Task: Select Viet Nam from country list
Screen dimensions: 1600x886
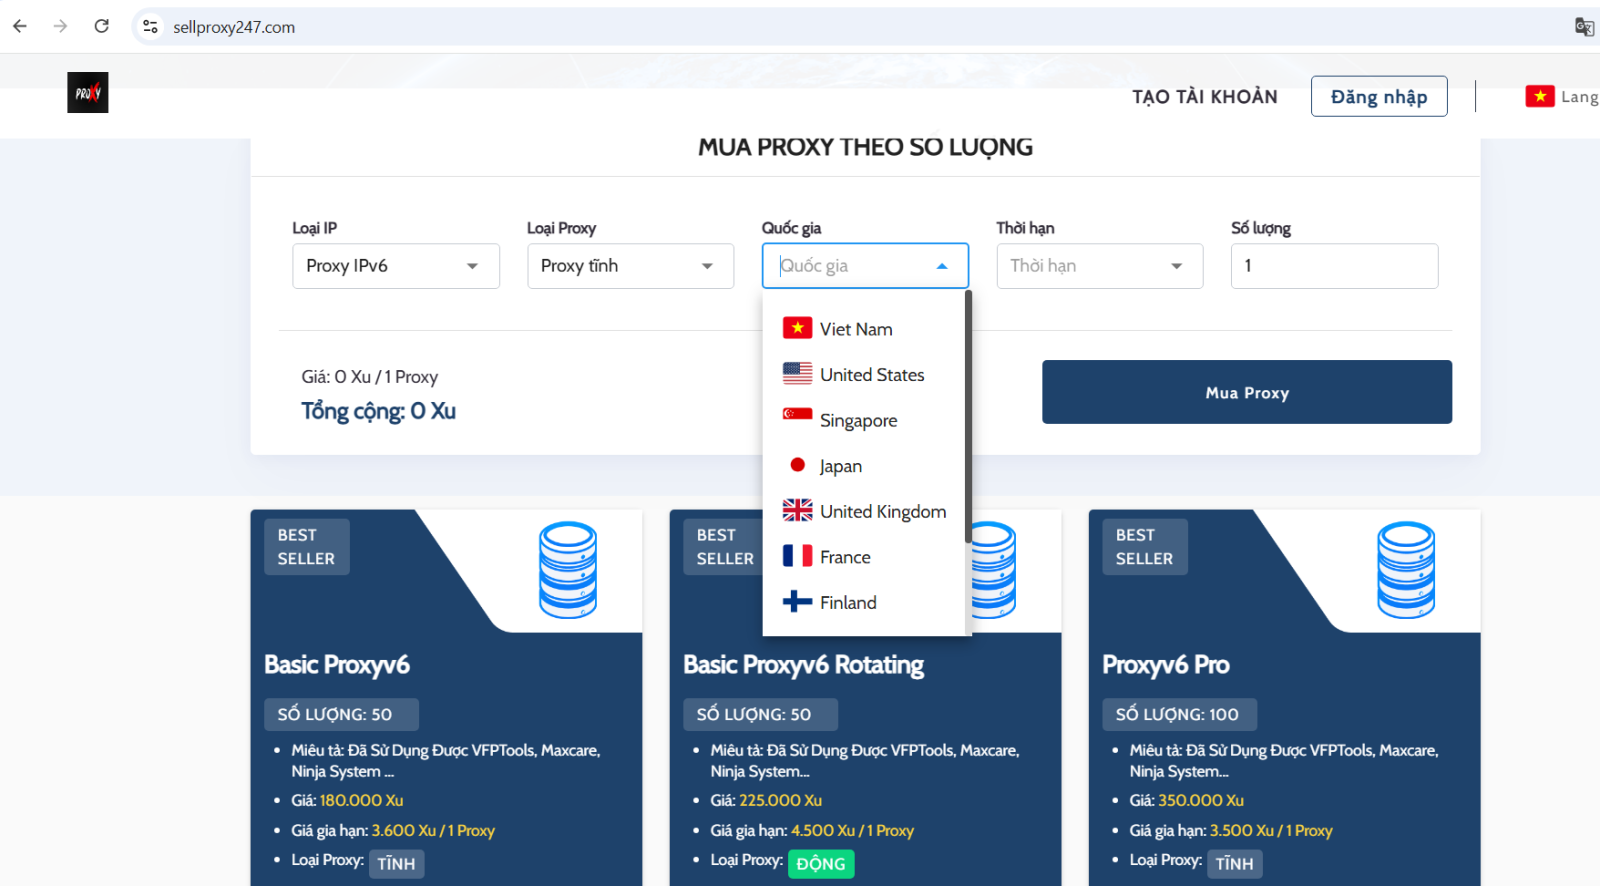Action: coord(855,329)
